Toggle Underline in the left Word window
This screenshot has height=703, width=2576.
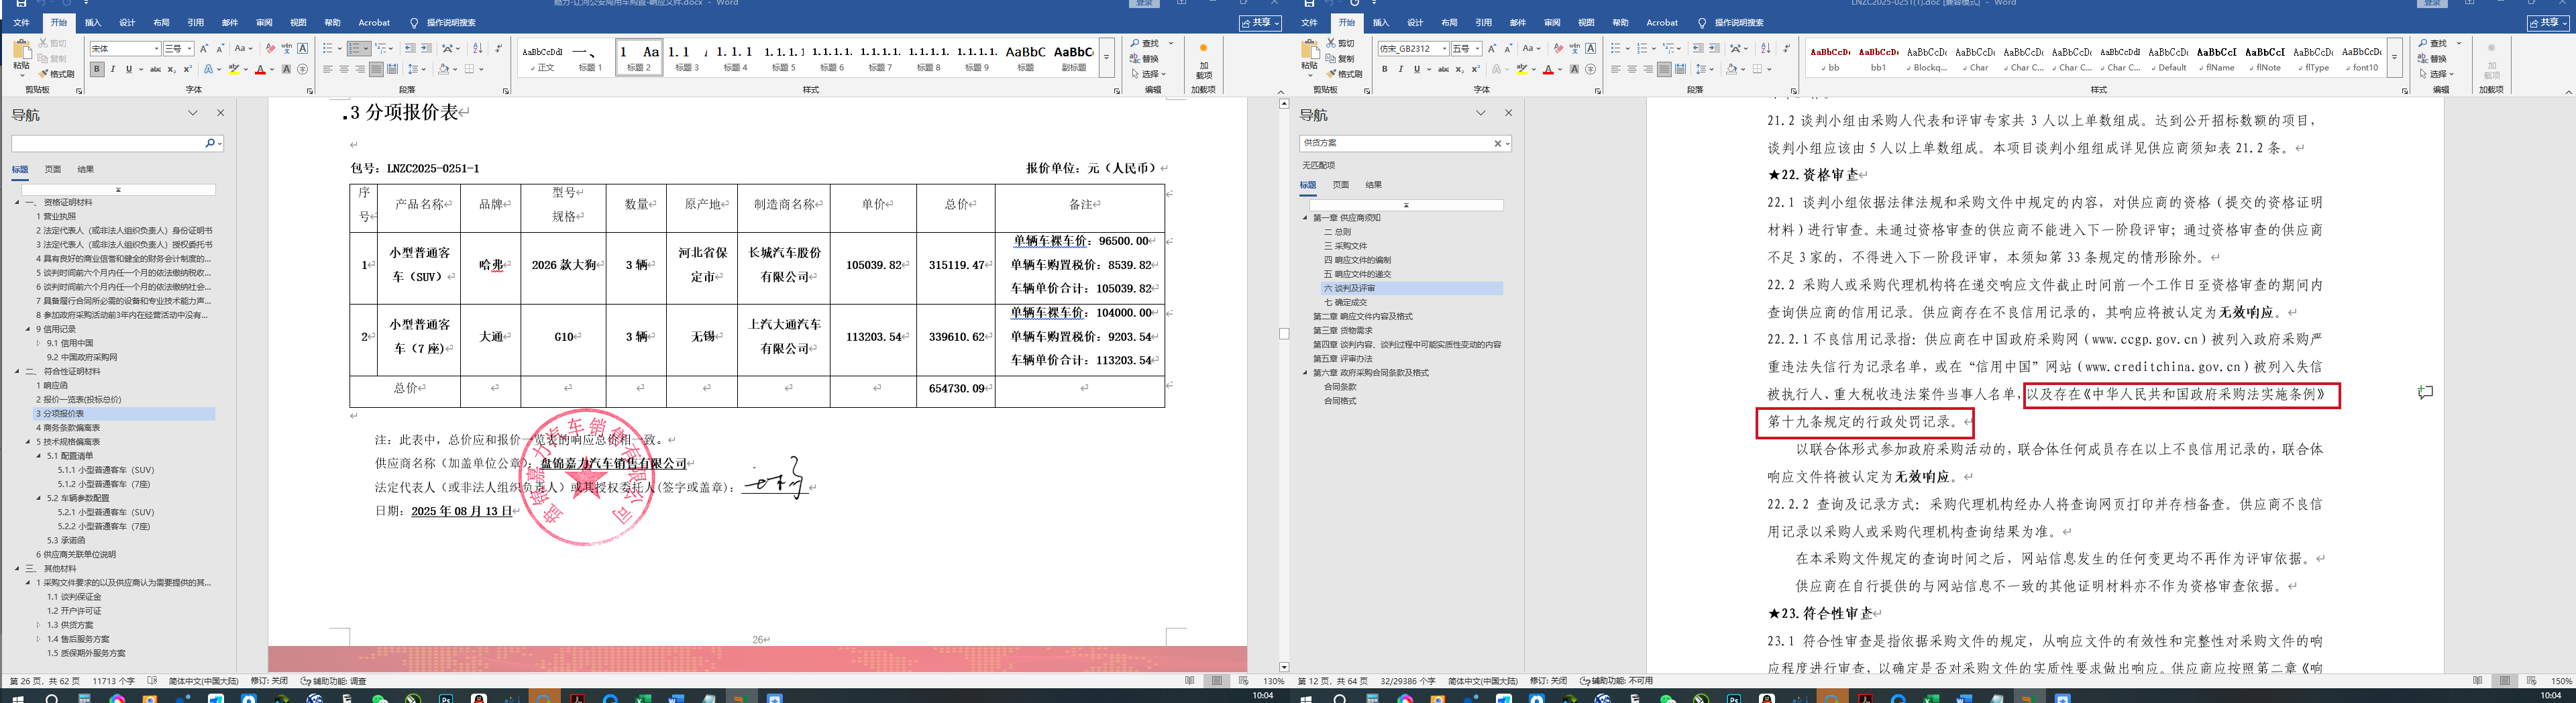(x=129, y=69)
